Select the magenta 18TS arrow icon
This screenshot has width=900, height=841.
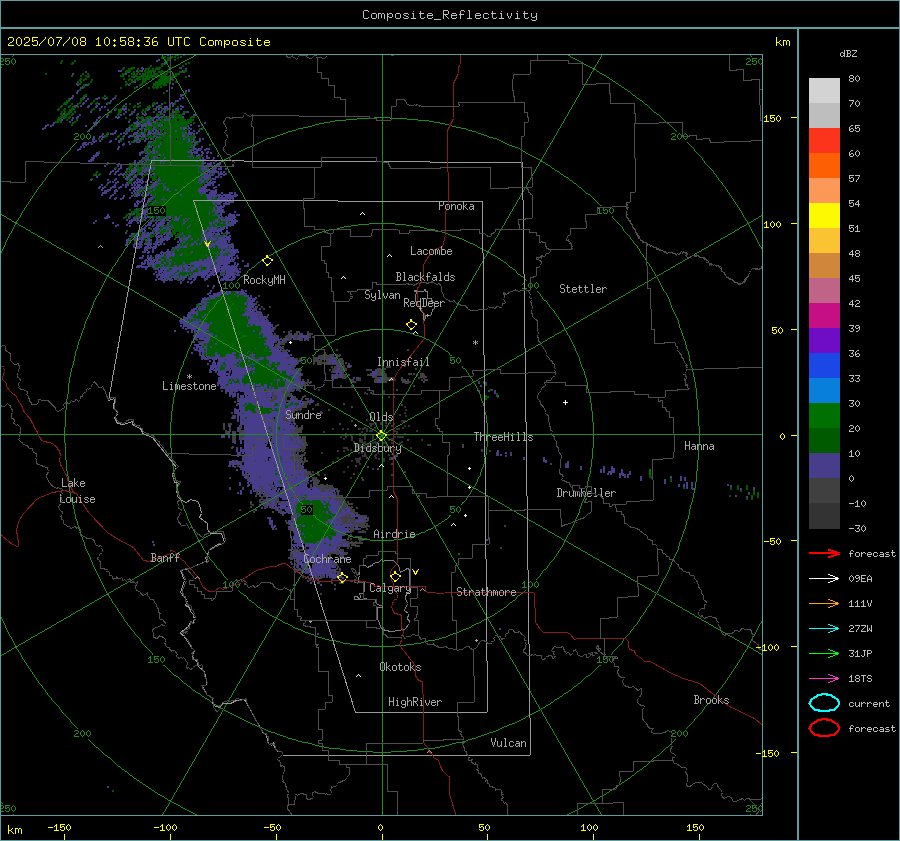coord(824,679)
